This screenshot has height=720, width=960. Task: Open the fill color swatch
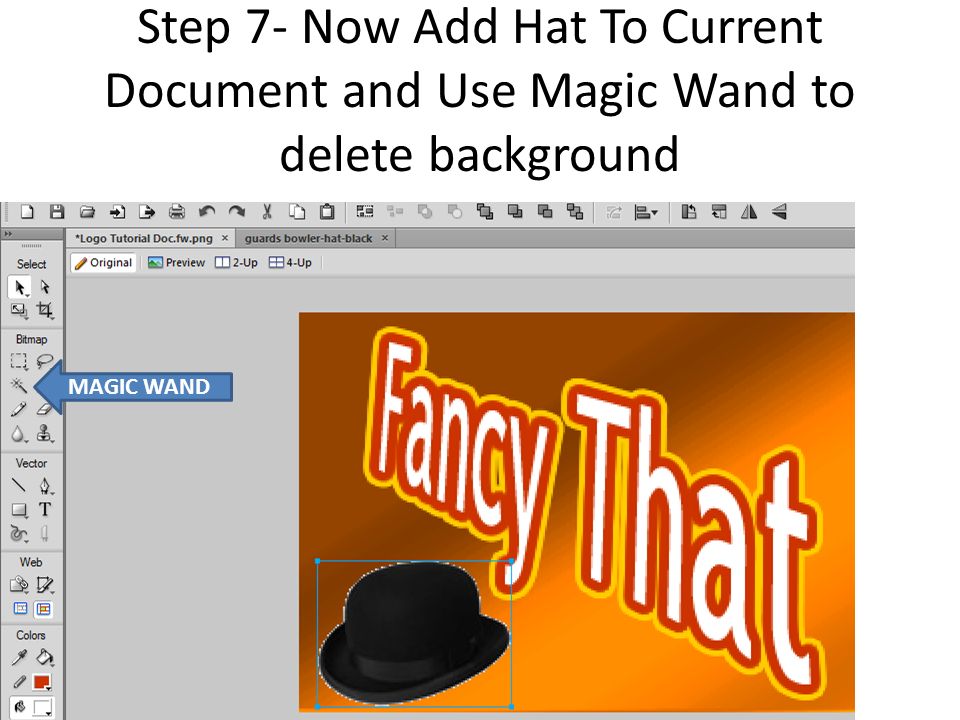point(42,708)
